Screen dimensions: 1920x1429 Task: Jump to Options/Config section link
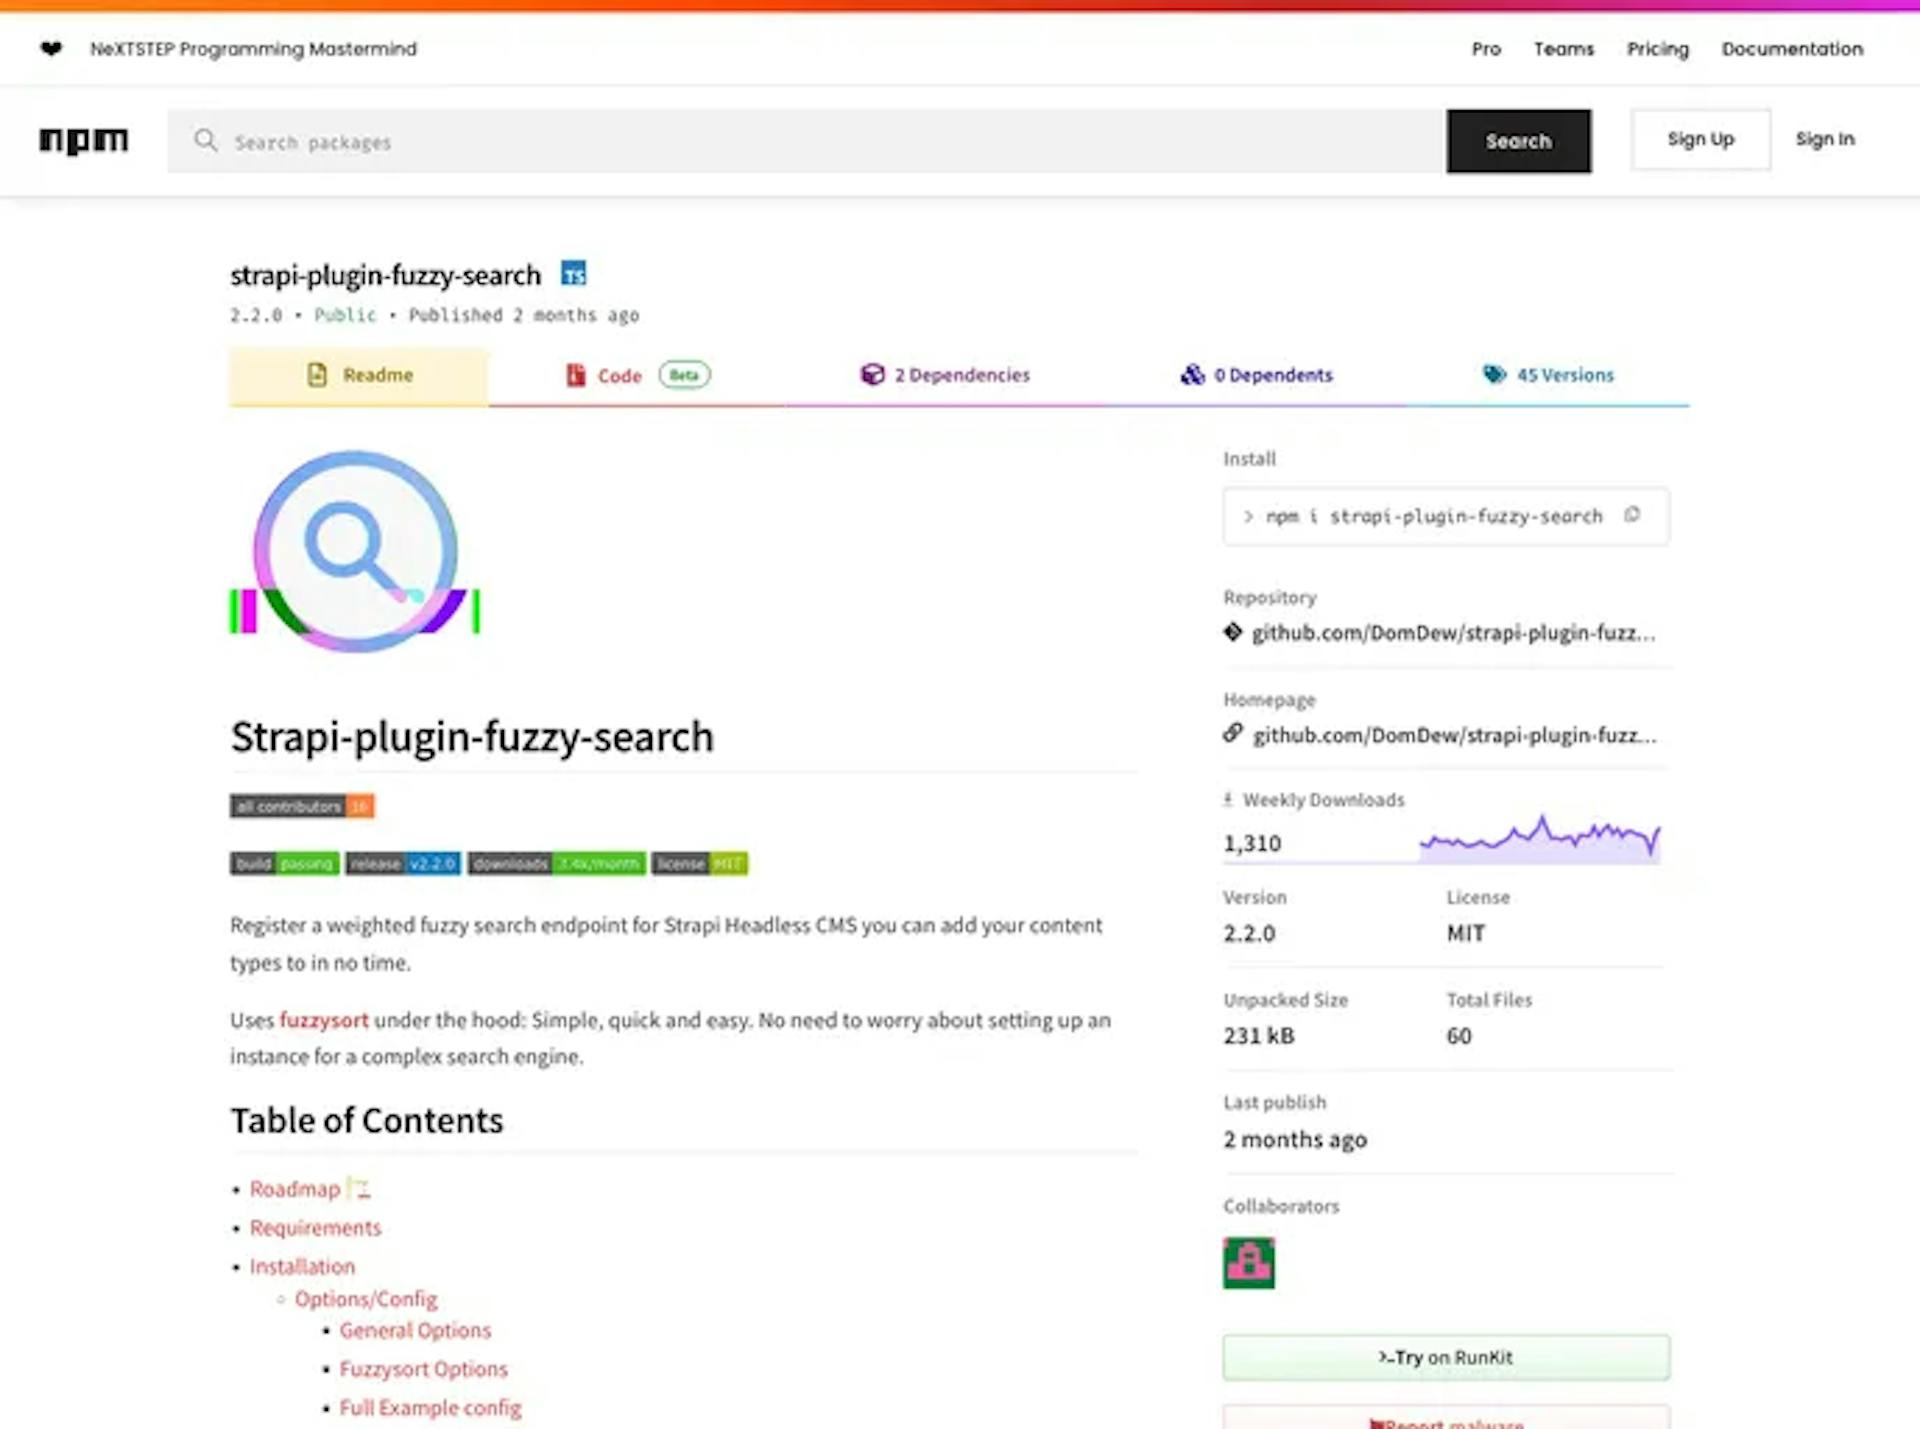[366, 1299]
